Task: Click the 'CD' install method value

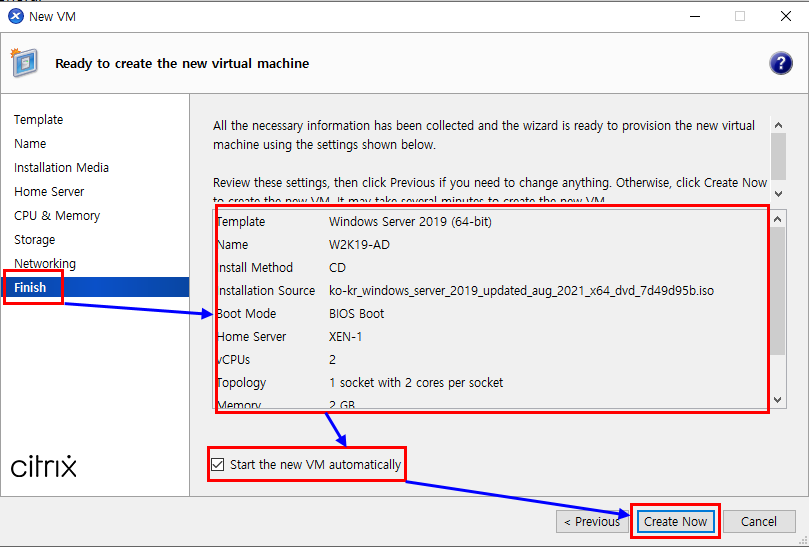Action: coord(337,268)
